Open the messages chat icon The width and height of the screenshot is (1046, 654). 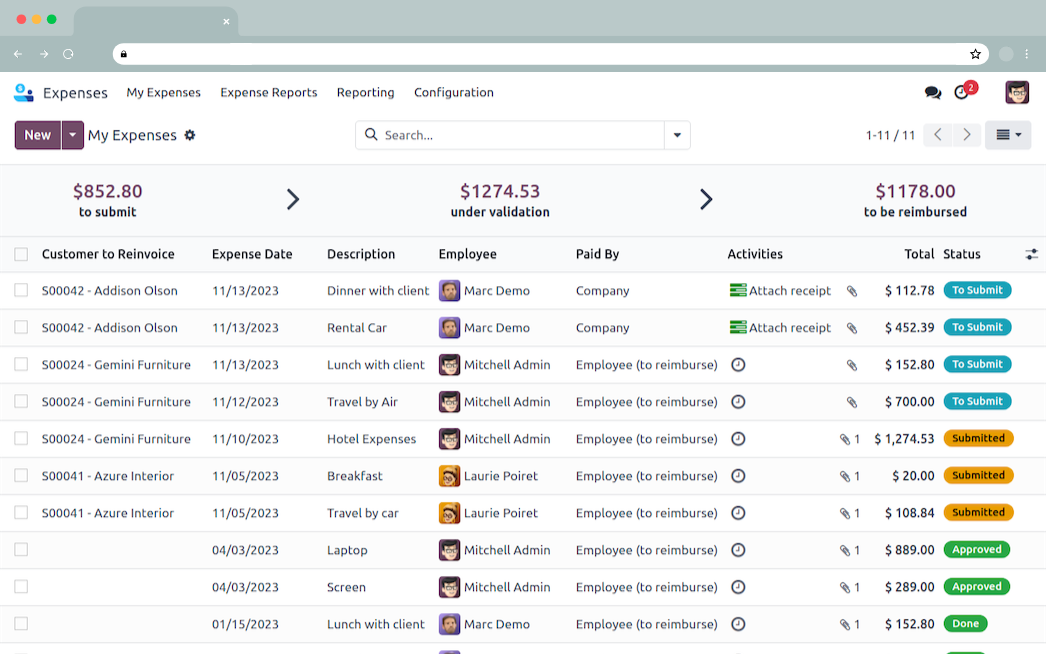pos(932,93)
